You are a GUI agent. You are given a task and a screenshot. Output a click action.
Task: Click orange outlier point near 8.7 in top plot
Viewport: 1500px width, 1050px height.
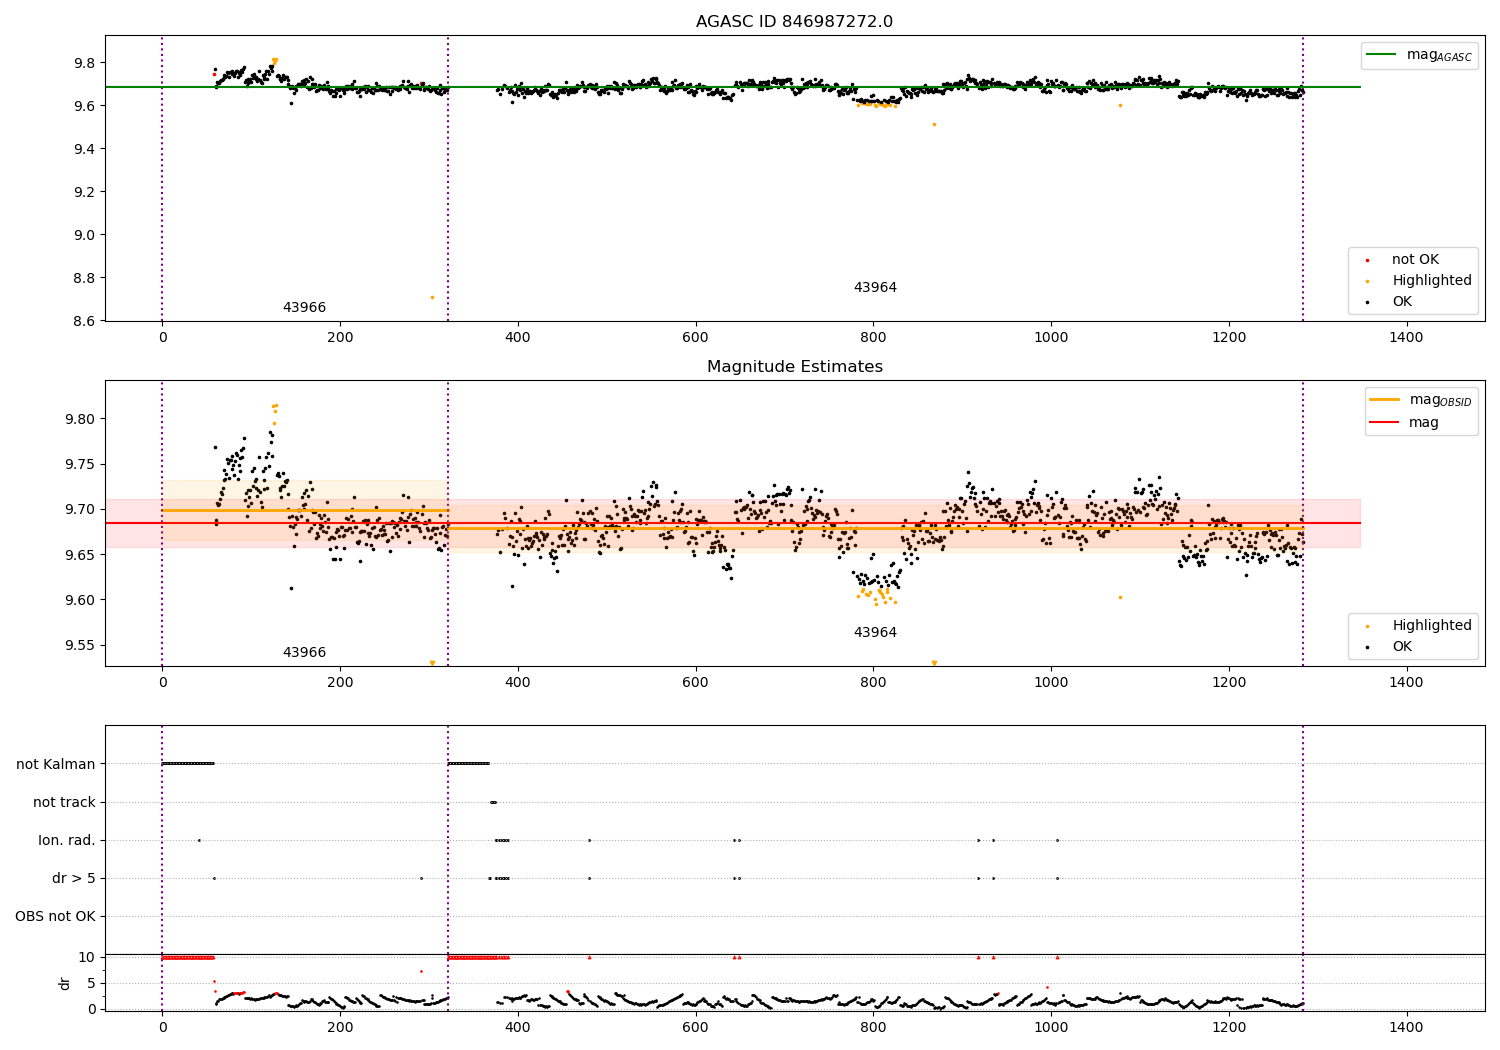point(432,297)
